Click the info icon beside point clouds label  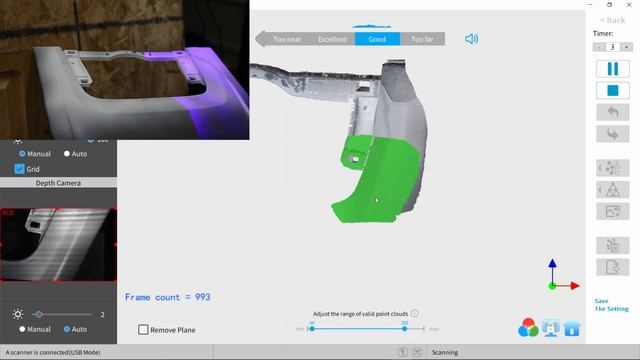tap(414, 313)
